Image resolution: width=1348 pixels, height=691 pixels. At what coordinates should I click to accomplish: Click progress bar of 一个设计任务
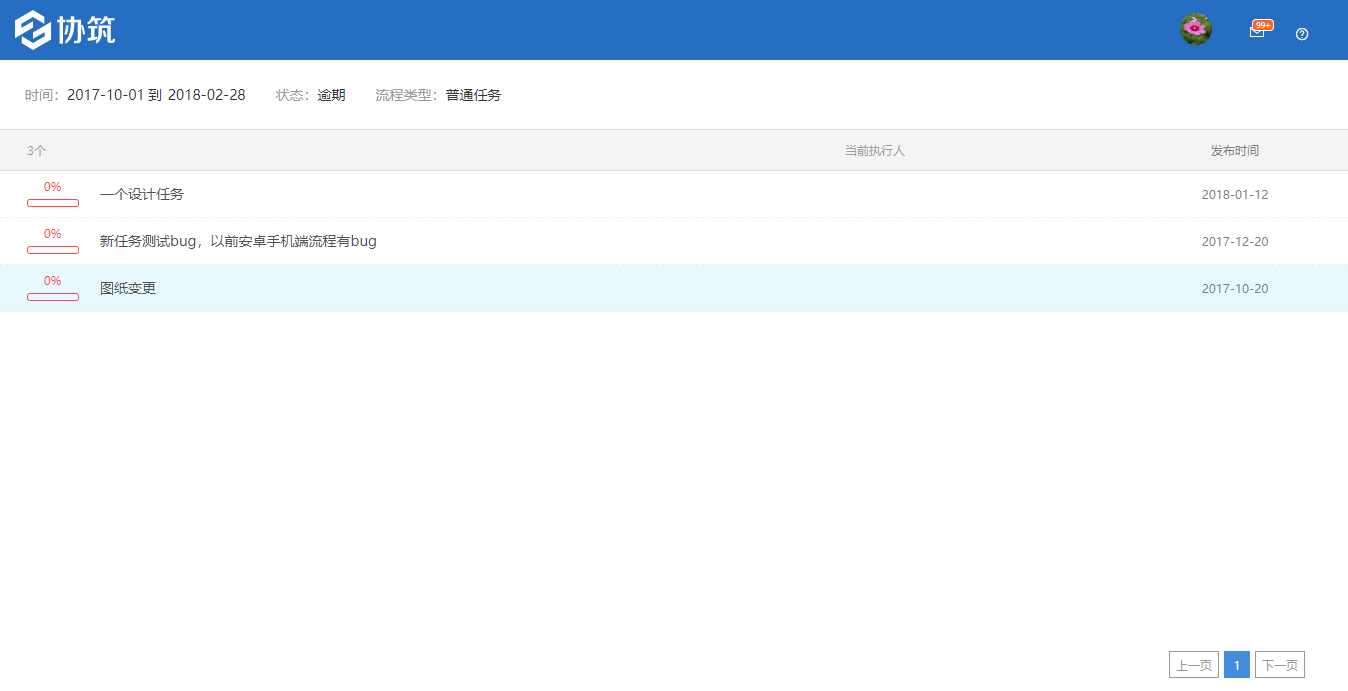[x=53, y=203]
